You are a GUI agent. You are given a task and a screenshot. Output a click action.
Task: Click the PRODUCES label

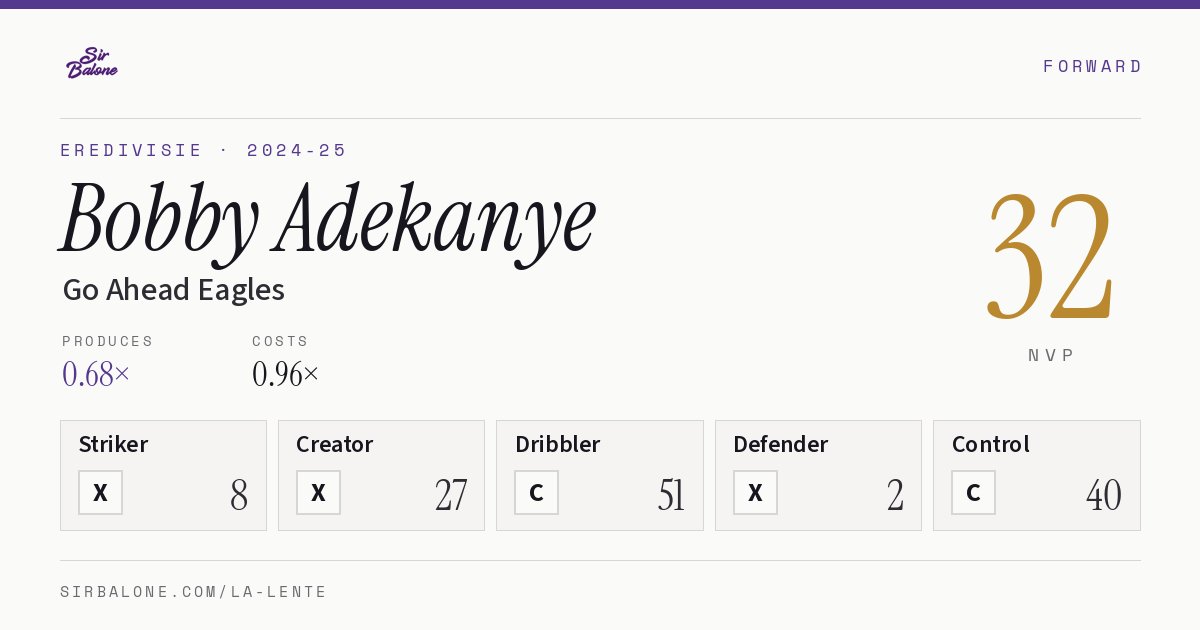coord(108,341)
